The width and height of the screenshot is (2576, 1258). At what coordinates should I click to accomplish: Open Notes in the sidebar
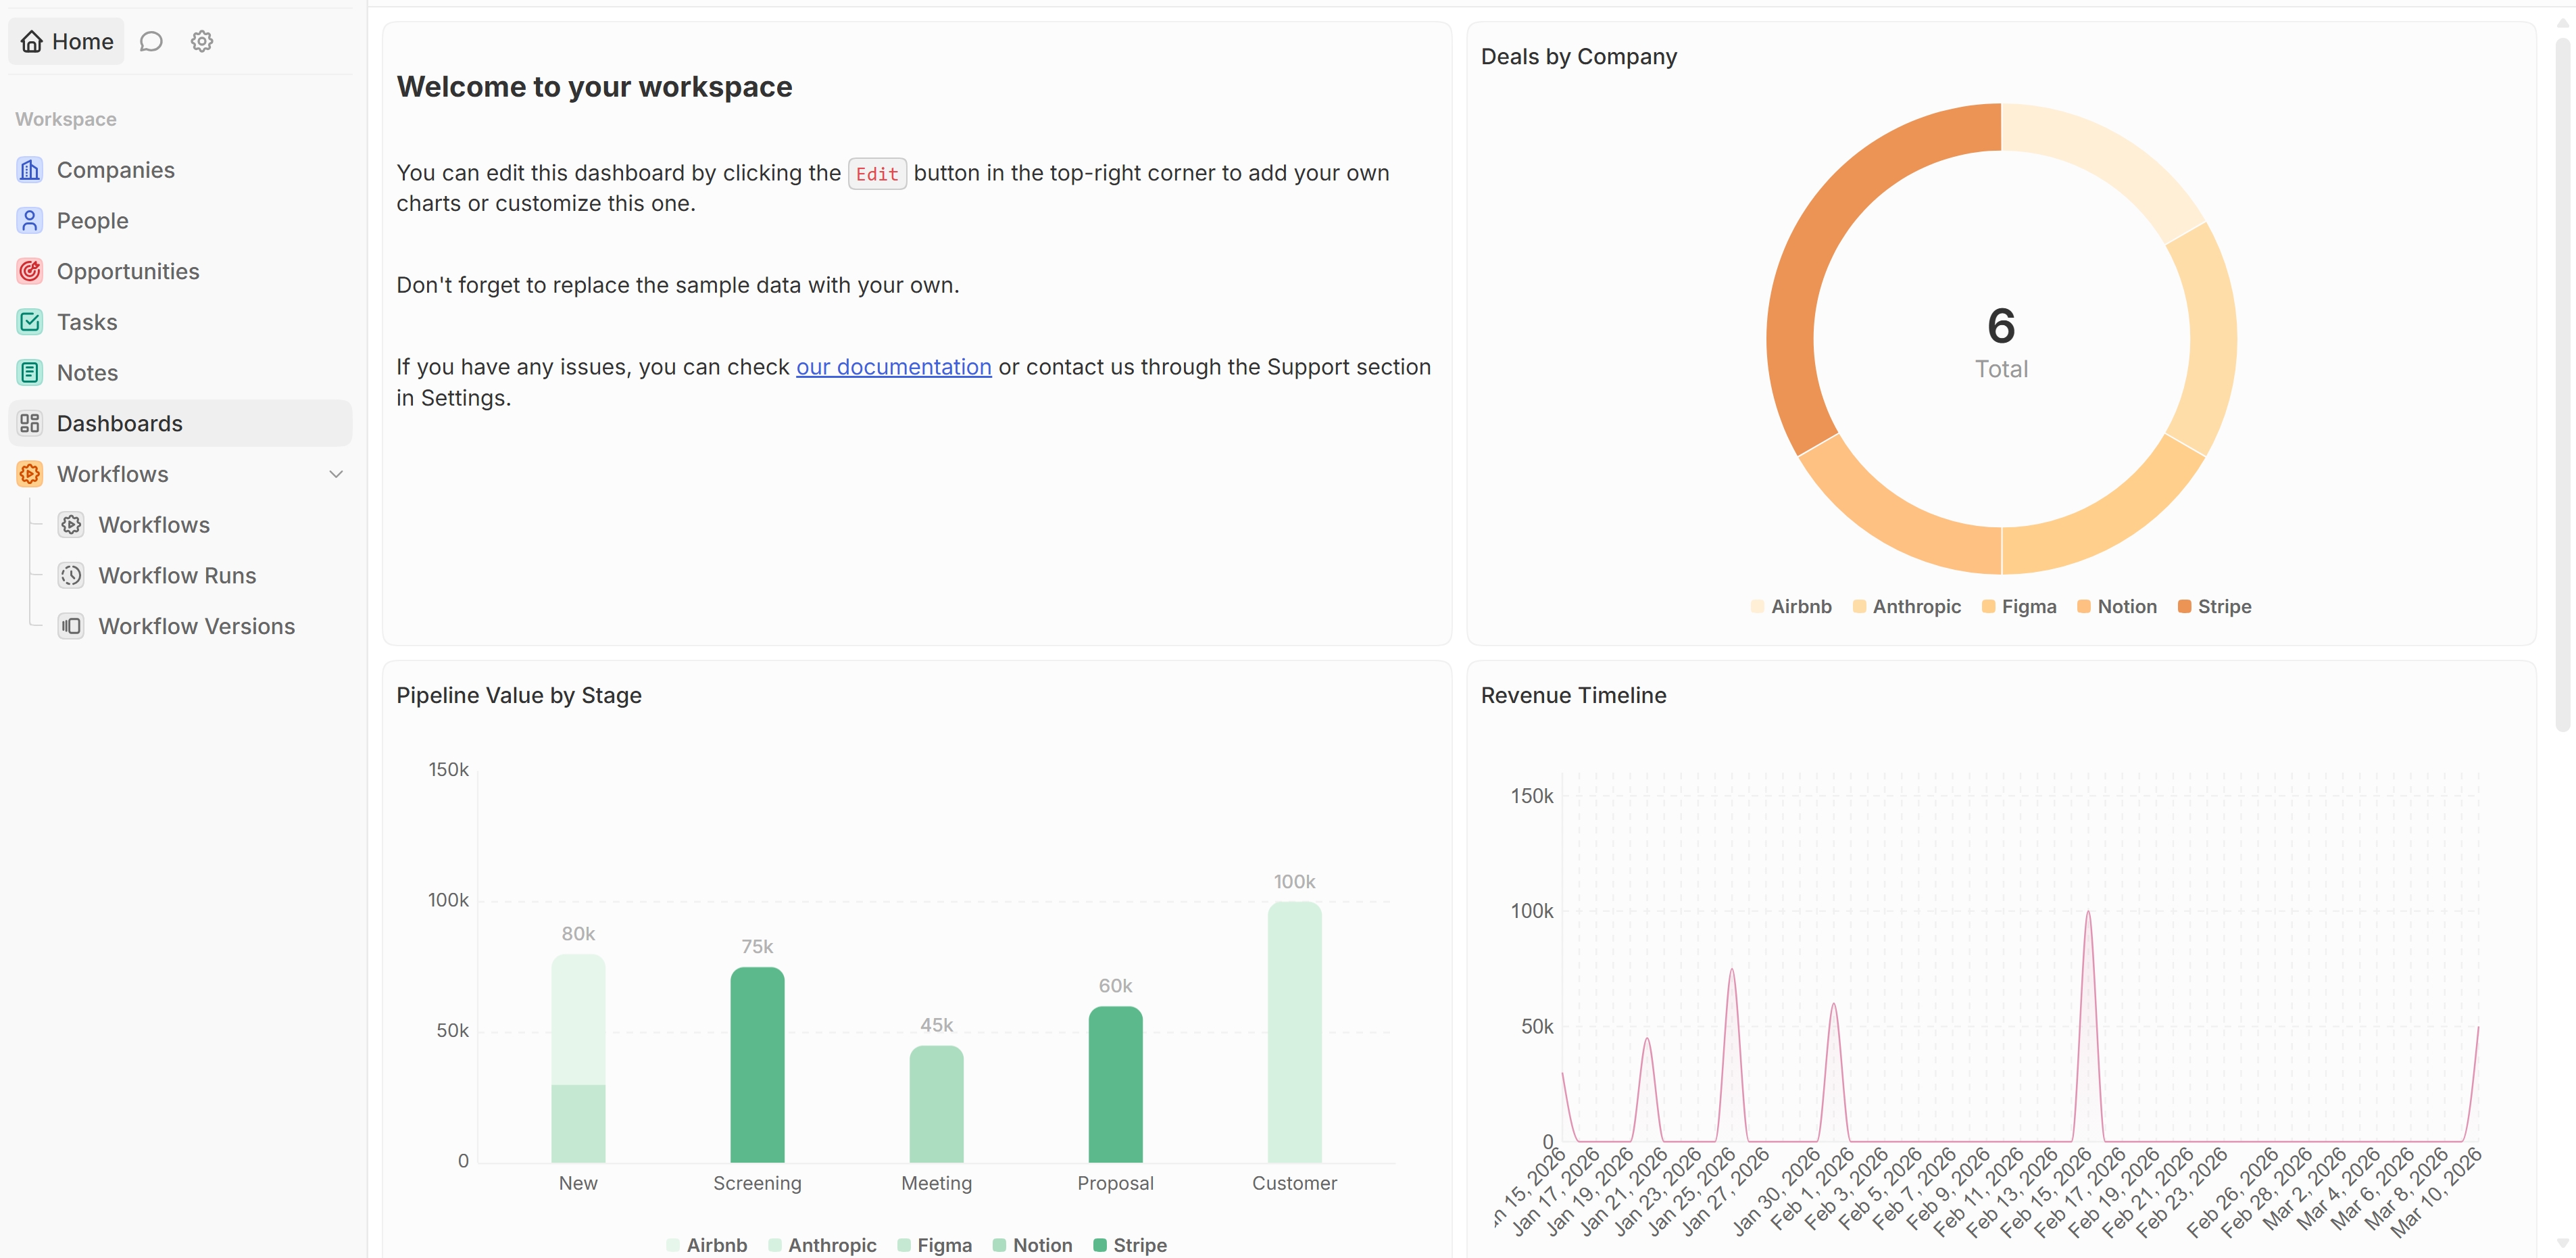pyautogui.click(x=180, y=373)
